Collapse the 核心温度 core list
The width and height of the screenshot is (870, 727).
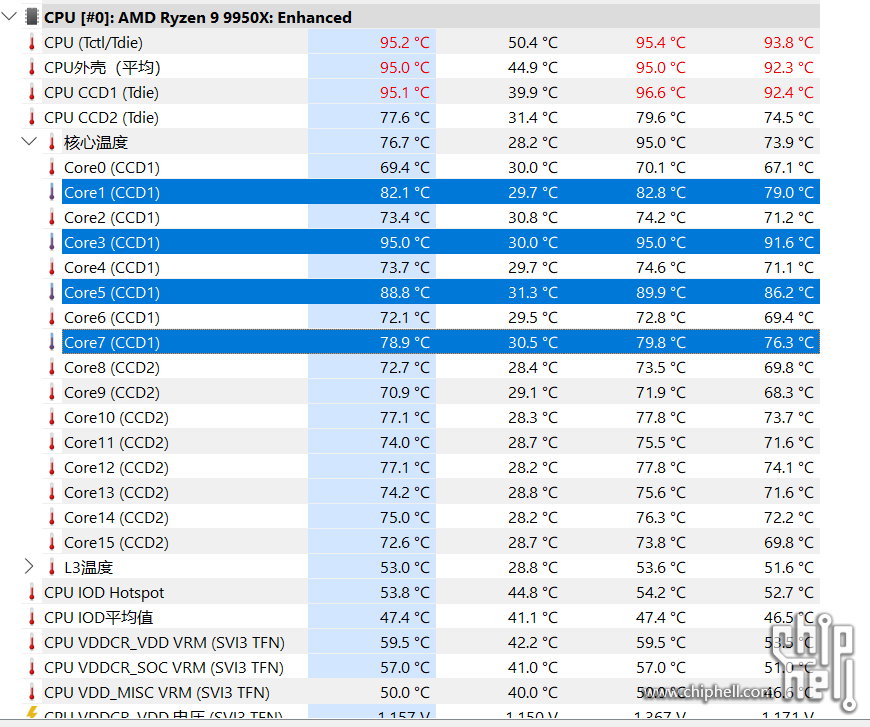coord(29,142)
